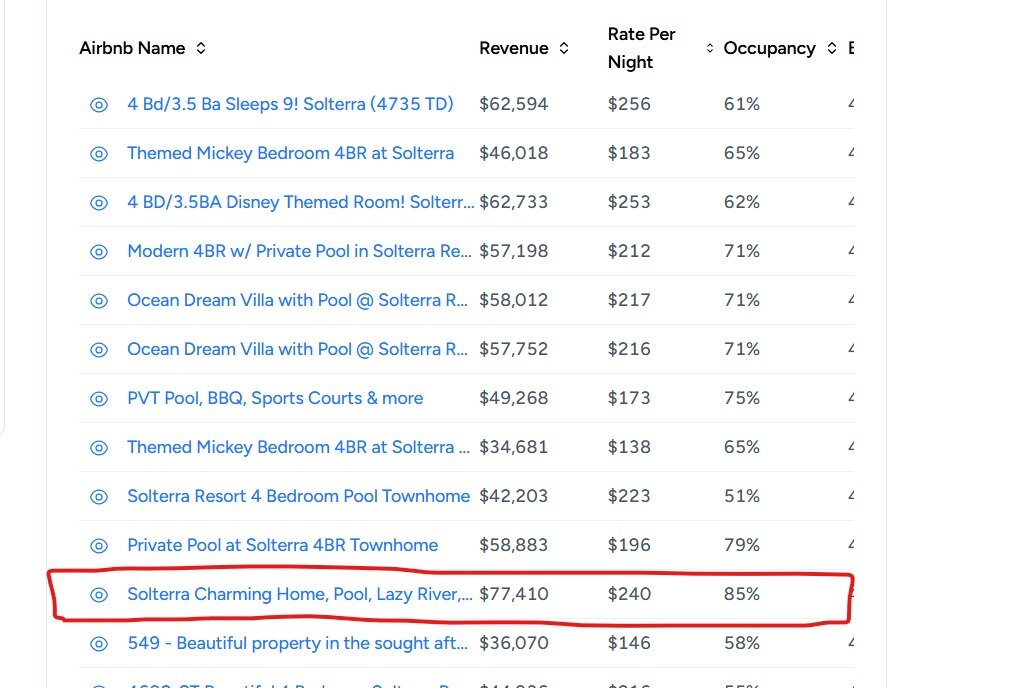Toggle sorting on the Airbnb Name column
The width and height of the screenshot is (1011, 688).
click(200, 47)
